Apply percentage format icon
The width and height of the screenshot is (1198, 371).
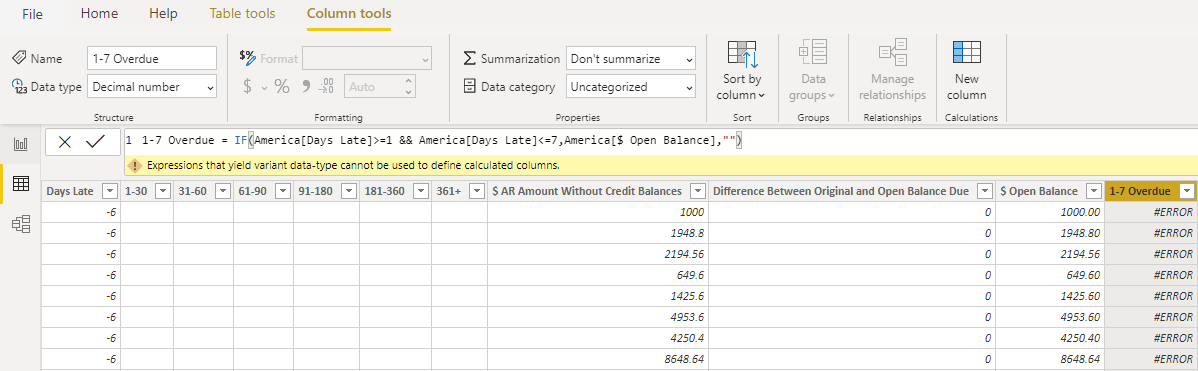click(x=282, y=87)
